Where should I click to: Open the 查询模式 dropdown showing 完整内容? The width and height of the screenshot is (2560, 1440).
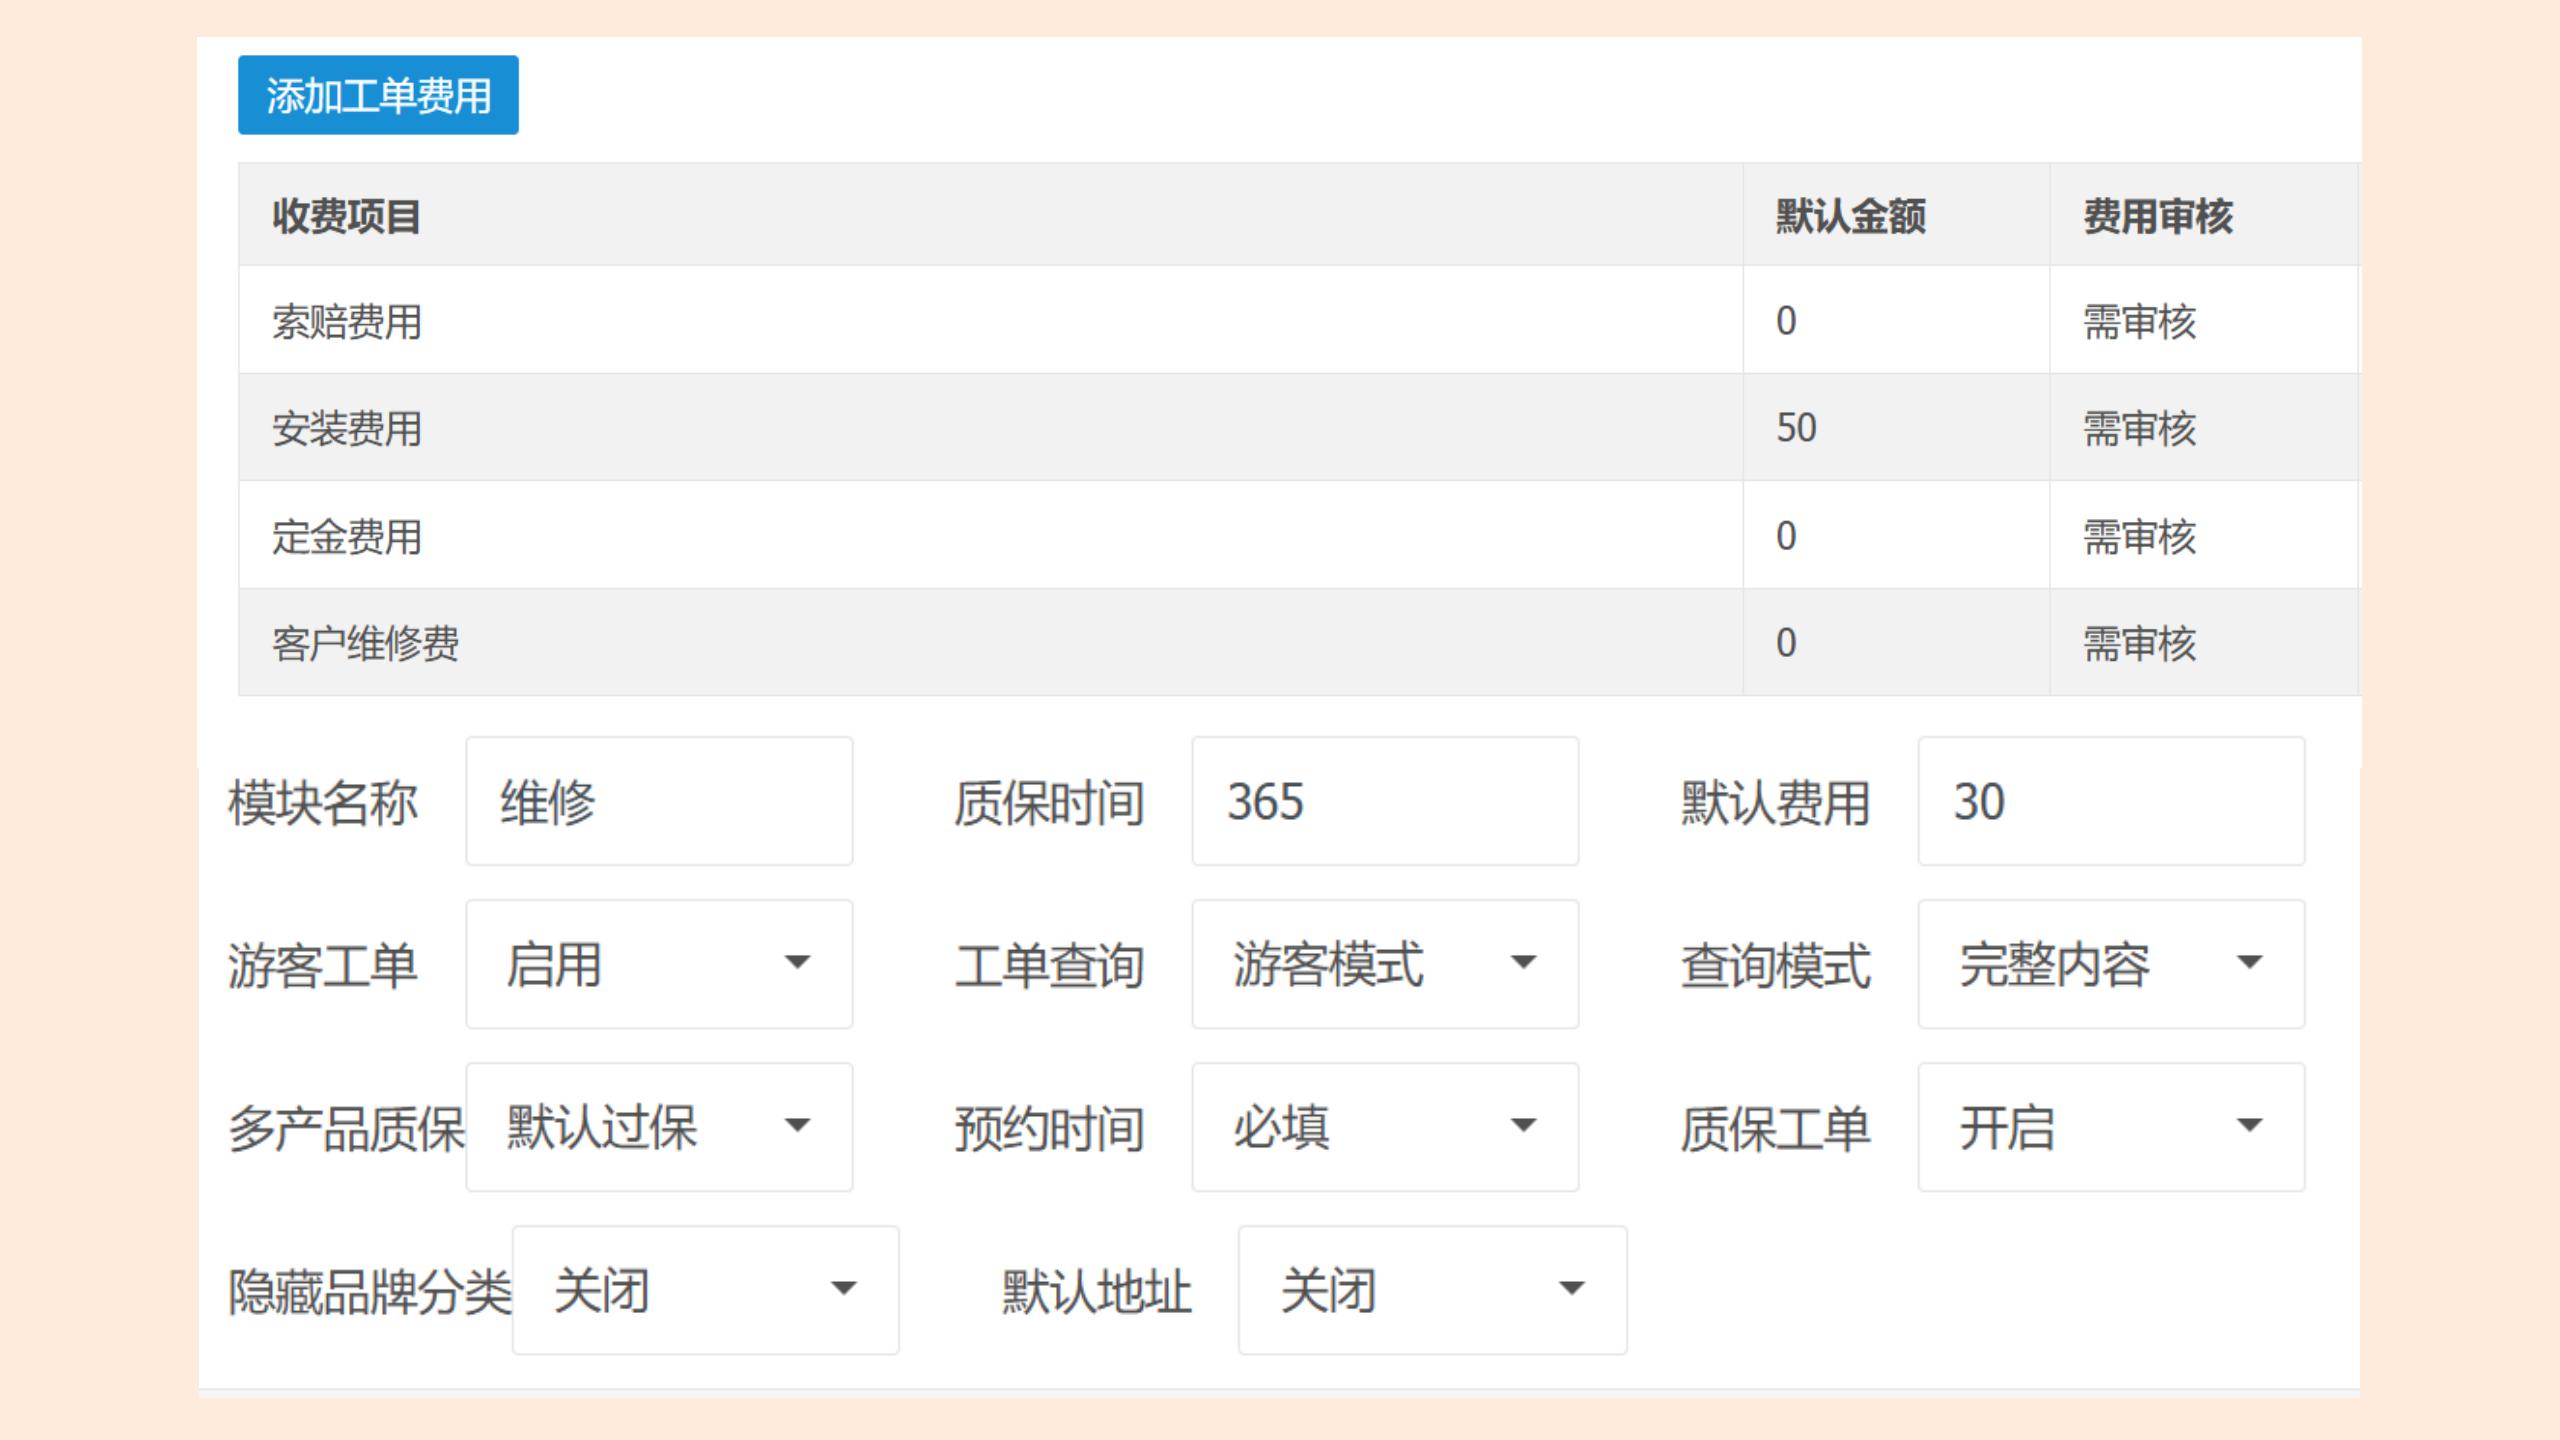tap(2110, 964)
